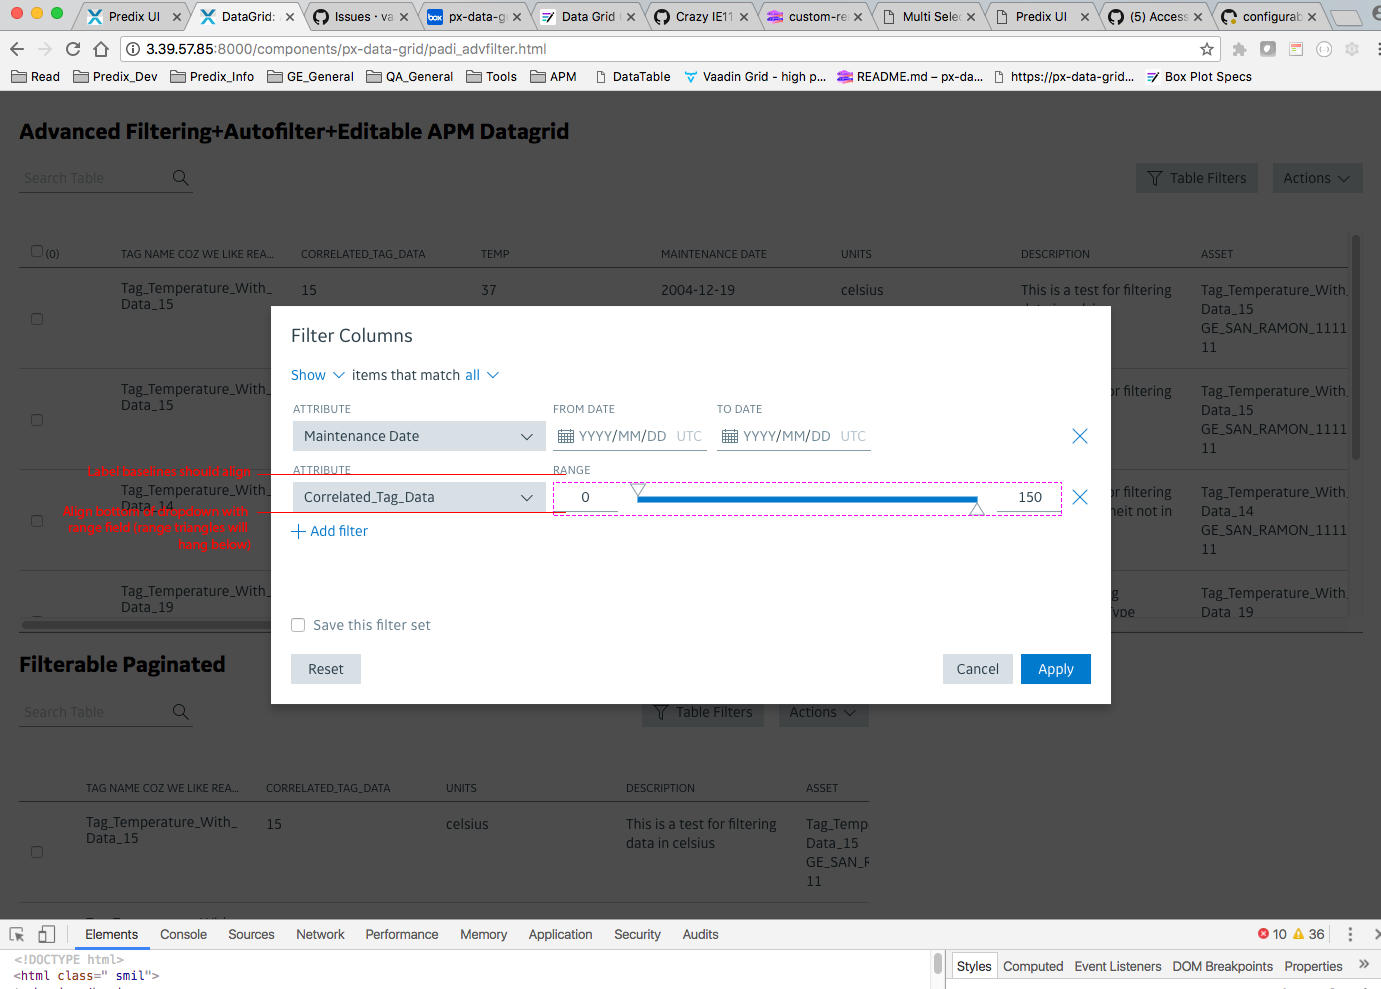1381x989 pixels.
Task: Click the Apply button
Action: [1055, 668]
